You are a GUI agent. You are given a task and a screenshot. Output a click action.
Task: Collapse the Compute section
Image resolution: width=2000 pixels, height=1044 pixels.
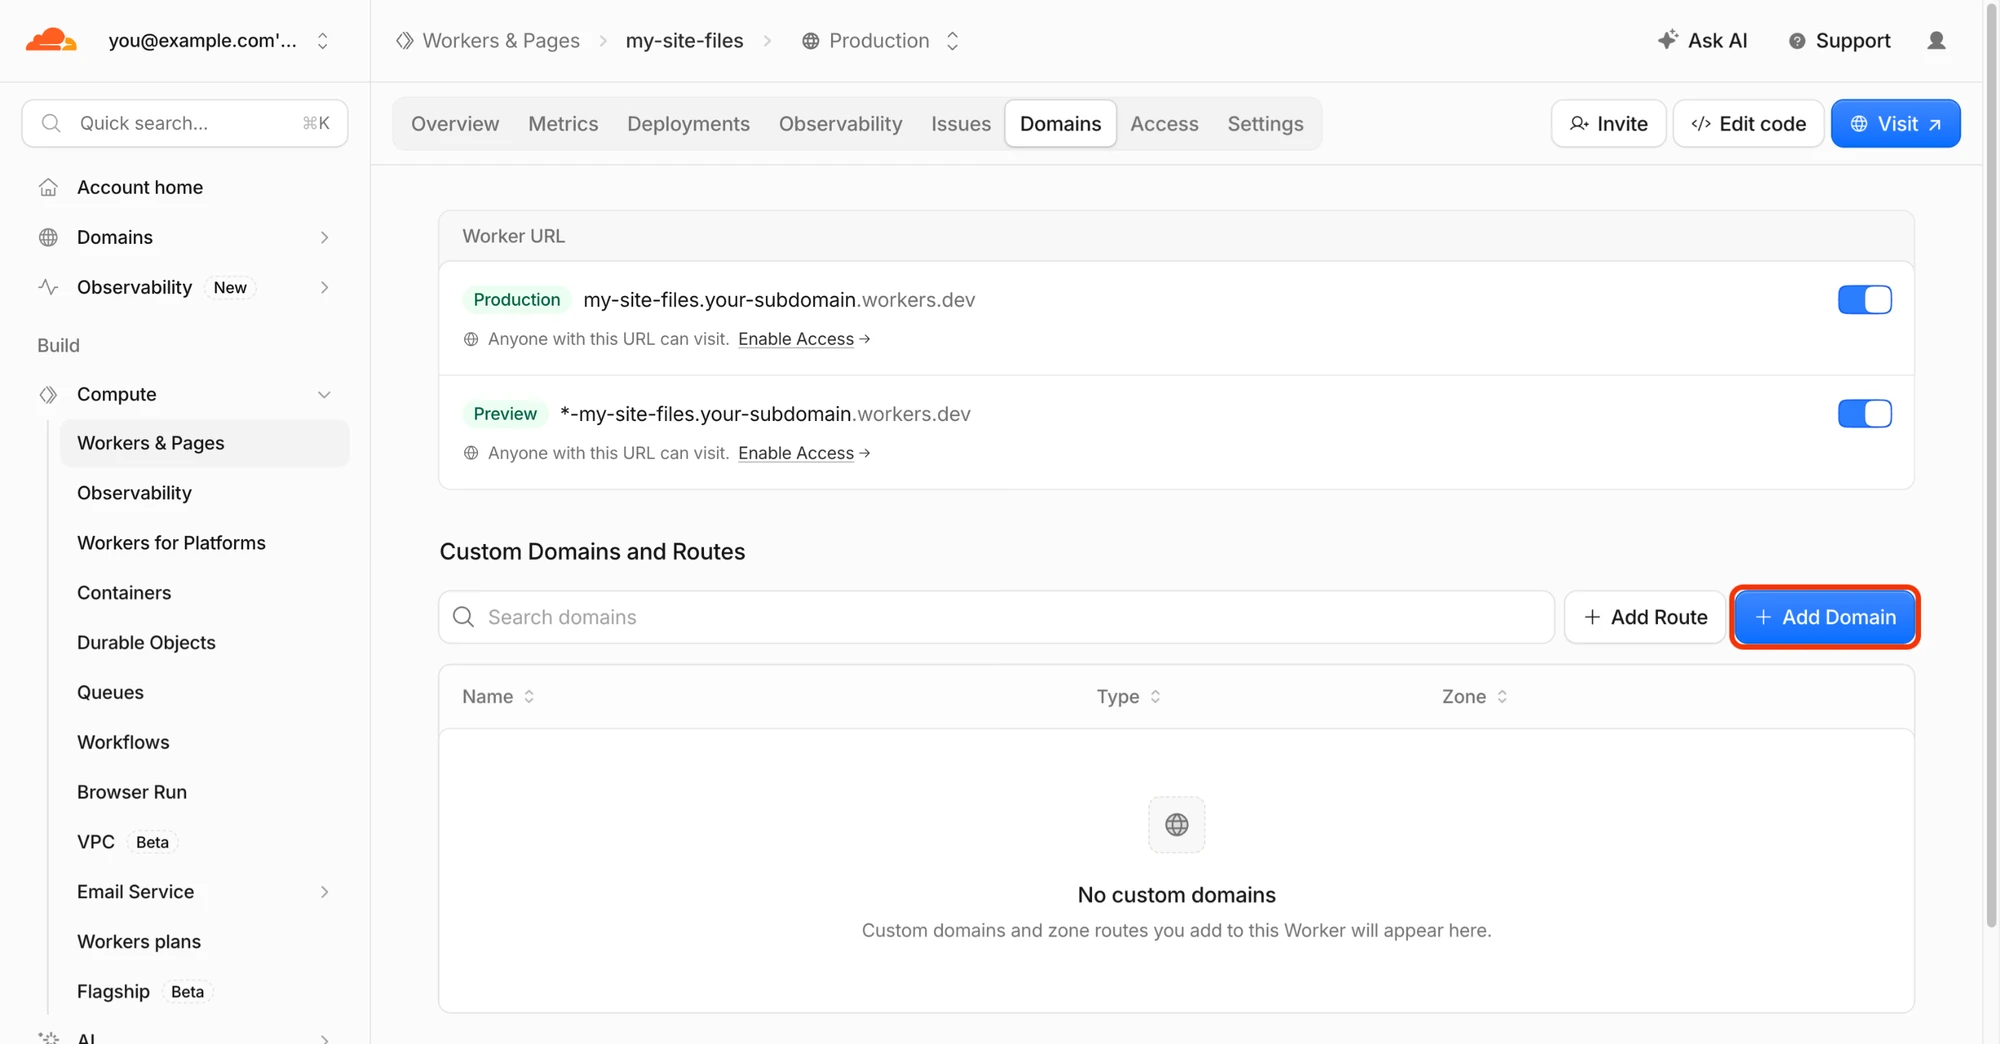pyautogui.click(x=324, y=394)
